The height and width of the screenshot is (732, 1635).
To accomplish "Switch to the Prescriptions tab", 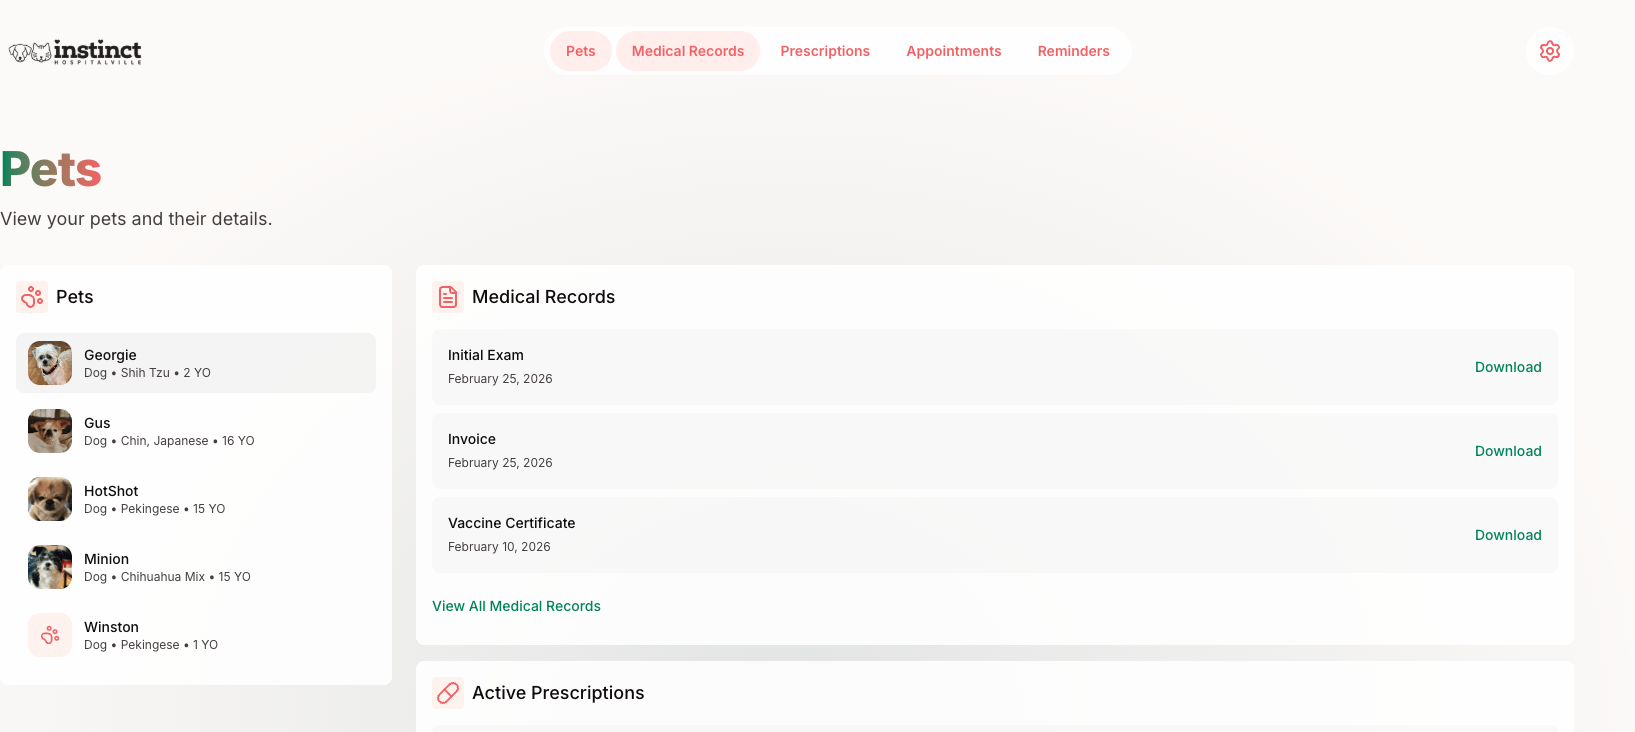I will [824, 51].
